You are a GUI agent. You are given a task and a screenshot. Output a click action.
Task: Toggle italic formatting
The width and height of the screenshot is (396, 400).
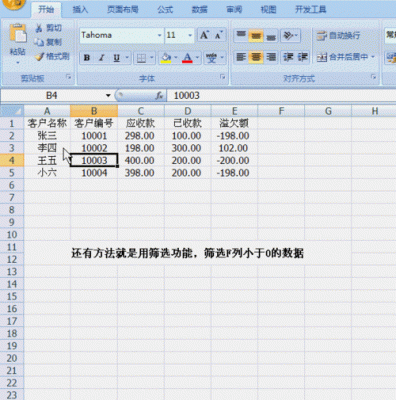click(102, 58)
